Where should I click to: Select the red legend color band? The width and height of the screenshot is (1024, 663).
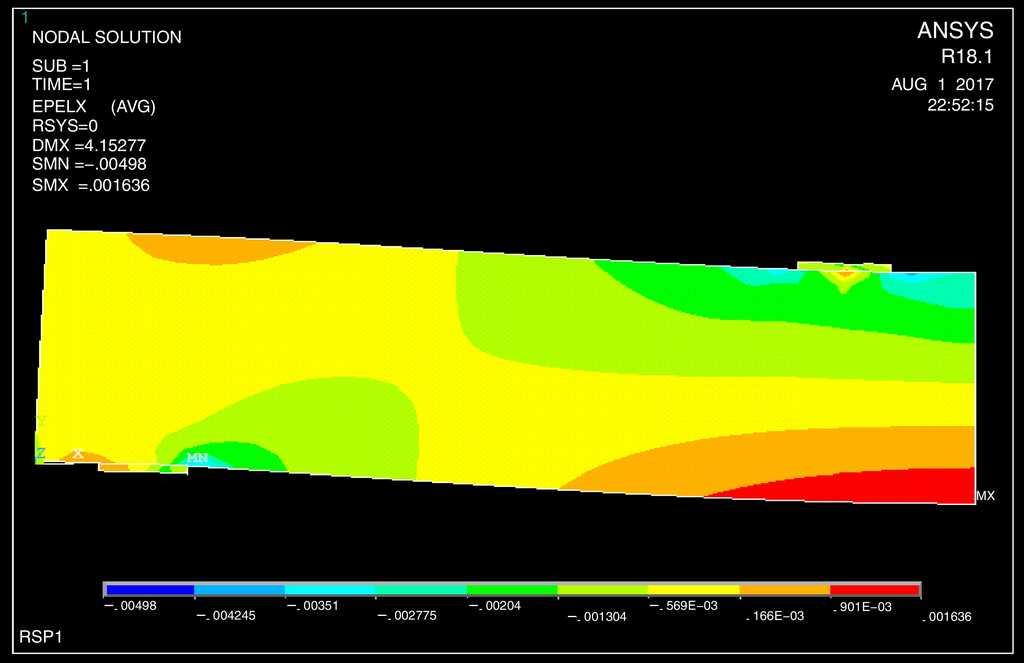pyautogui.click(x=875, y=590)
